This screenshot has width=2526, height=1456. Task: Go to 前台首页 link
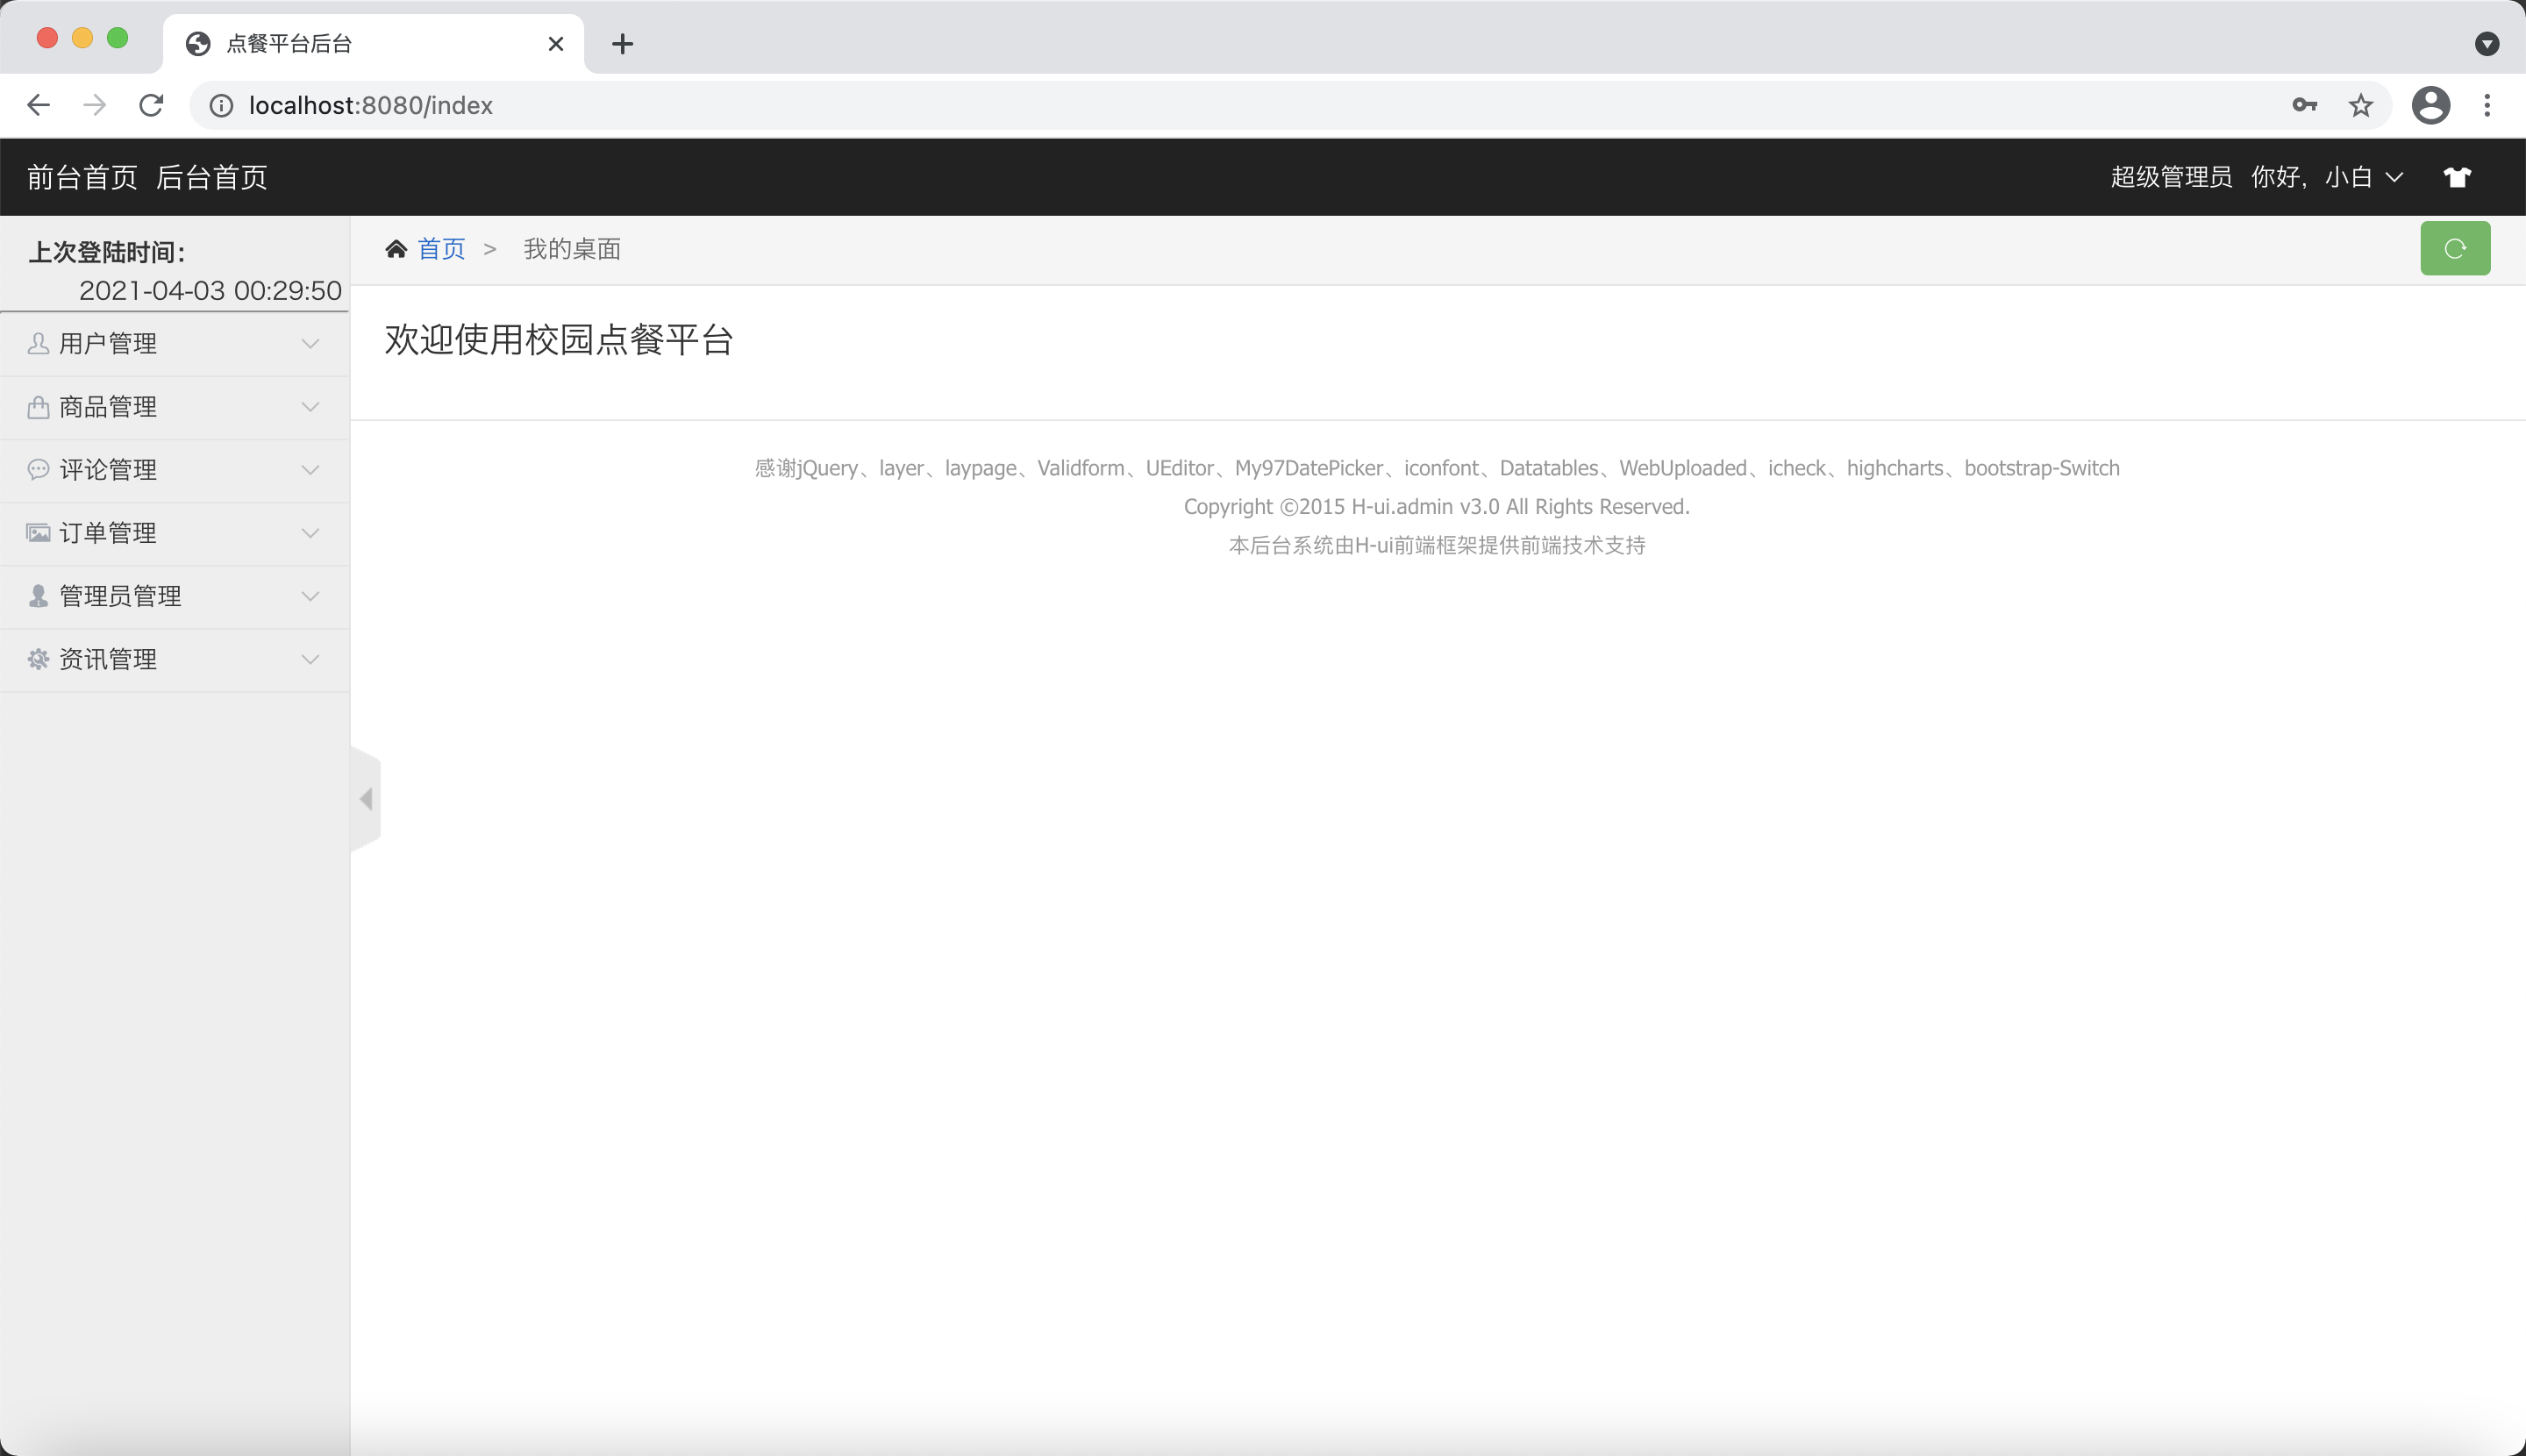pyautogui.click(x=82, y=177)
